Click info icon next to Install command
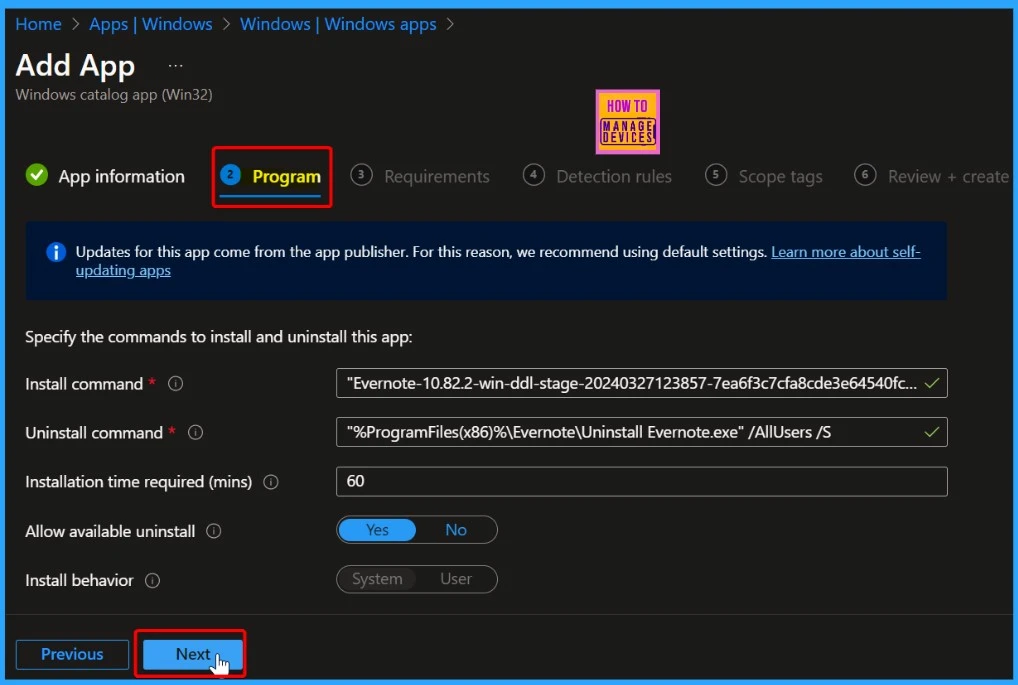 point(175,384)
